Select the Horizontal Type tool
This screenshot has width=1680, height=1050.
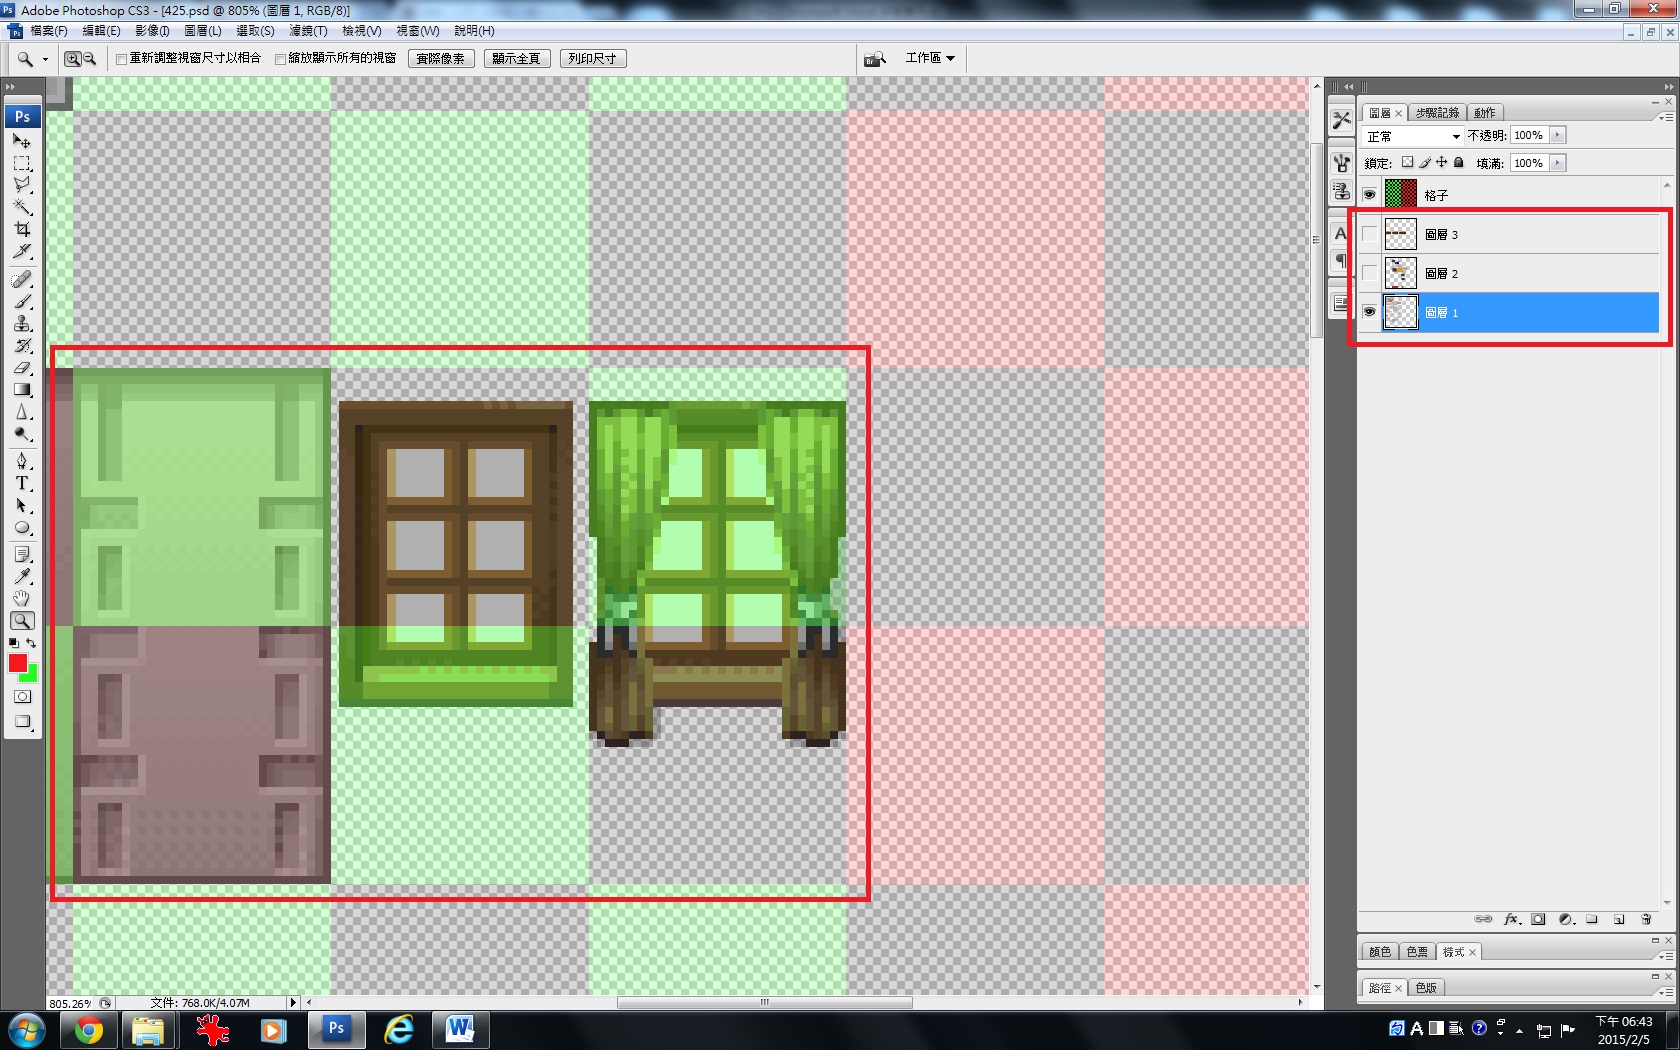pyautogui.click(x=22, y=483)
